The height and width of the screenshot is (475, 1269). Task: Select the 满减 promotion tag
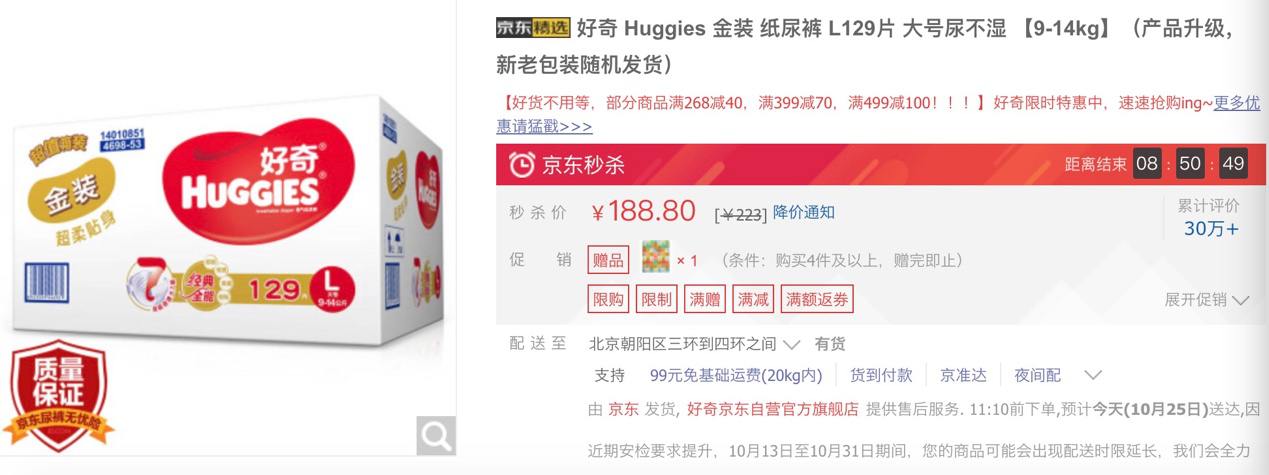click(753, 299)
